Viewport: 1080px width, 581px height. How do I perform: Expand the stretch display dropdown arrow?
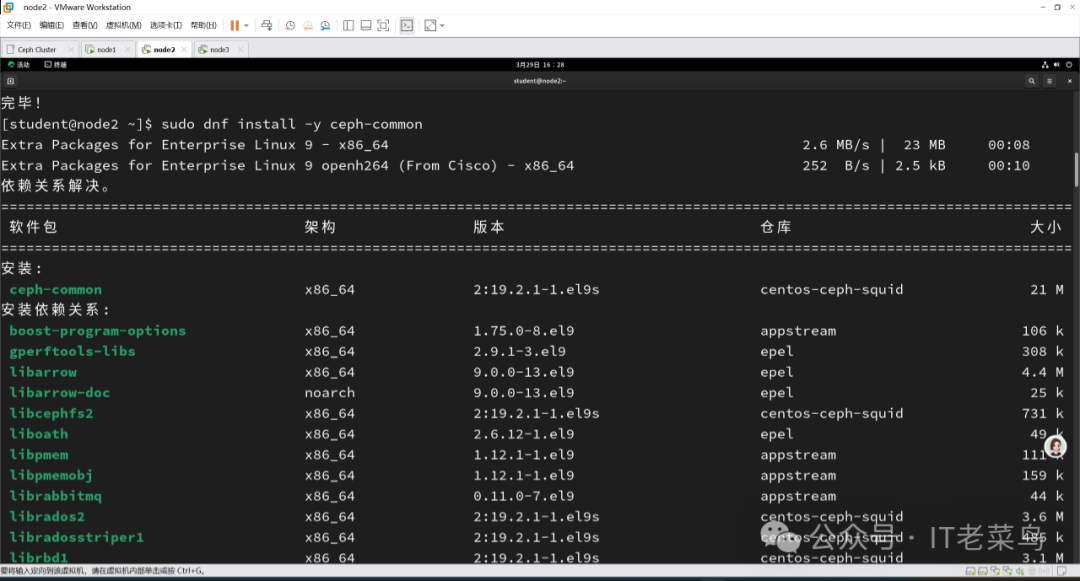coord(442,25)
